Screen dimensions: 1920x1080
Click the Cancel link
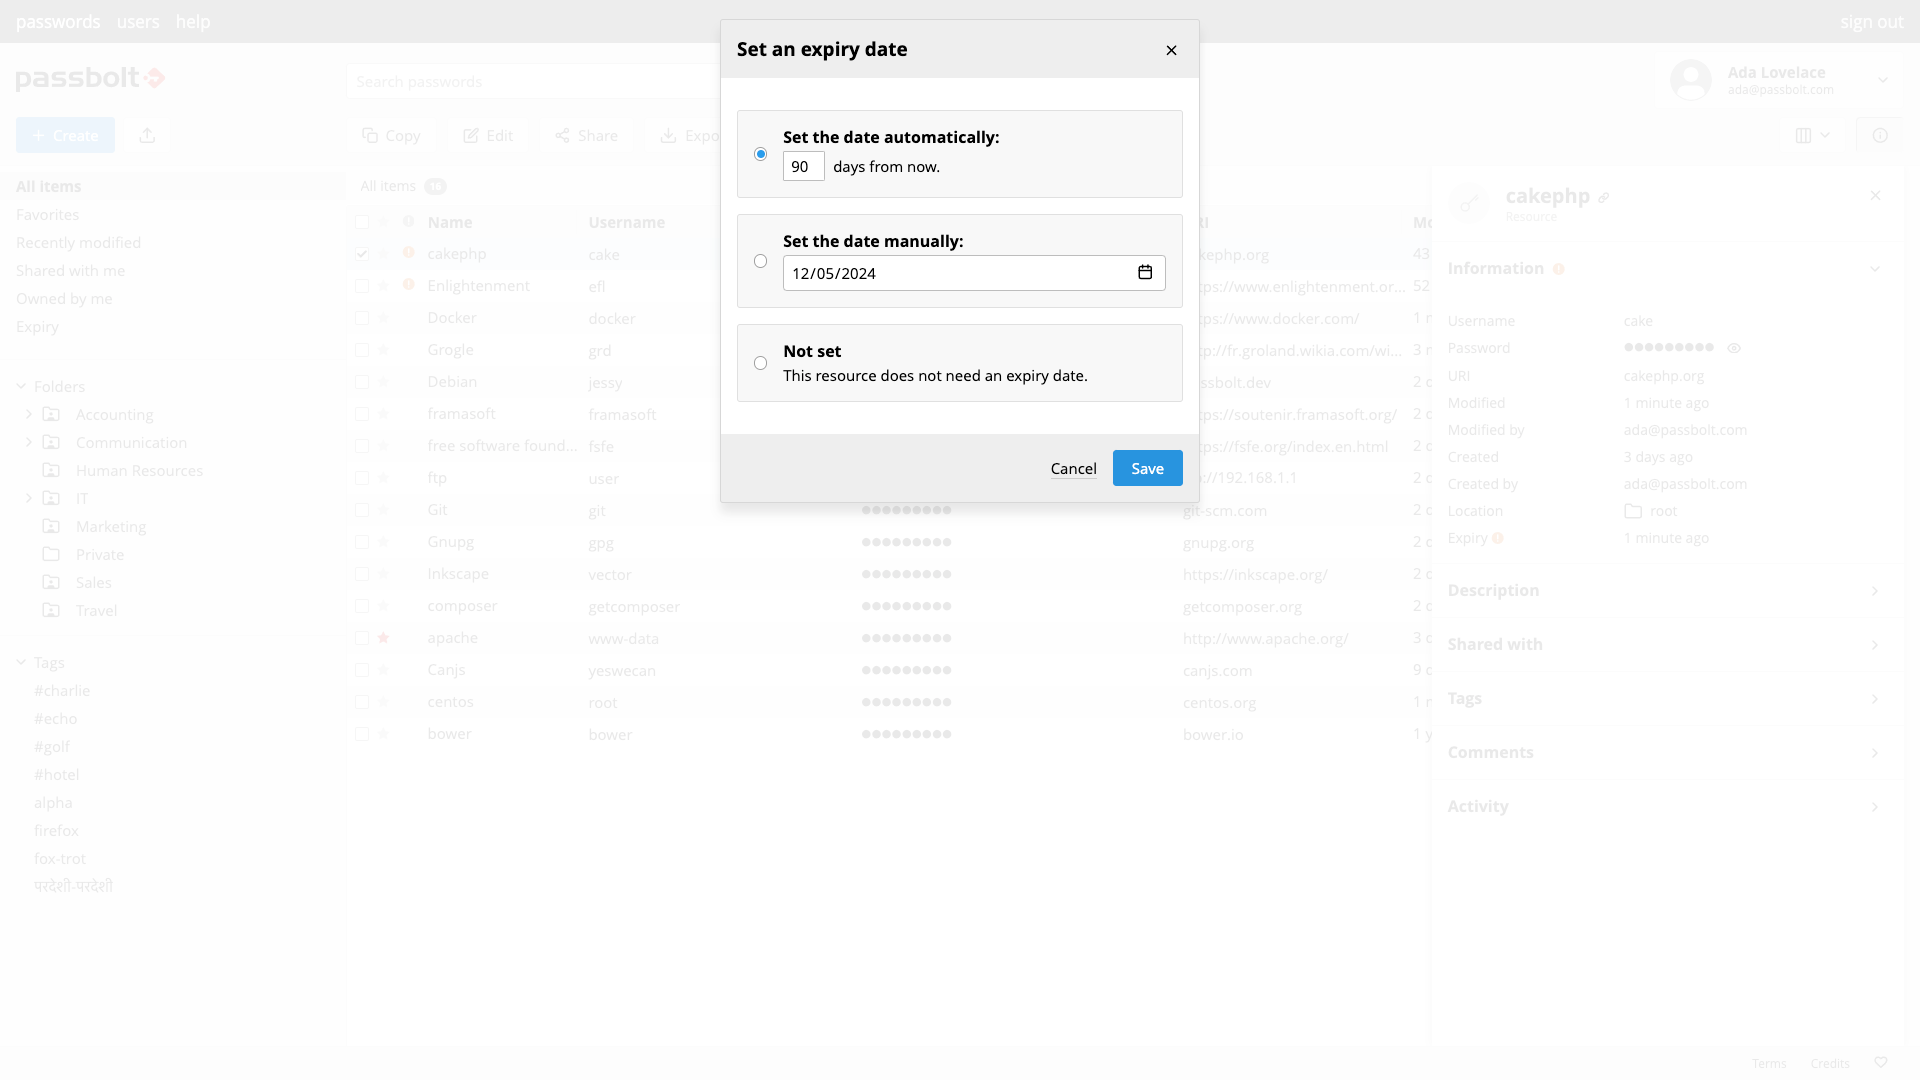[x=1073, y=468]
